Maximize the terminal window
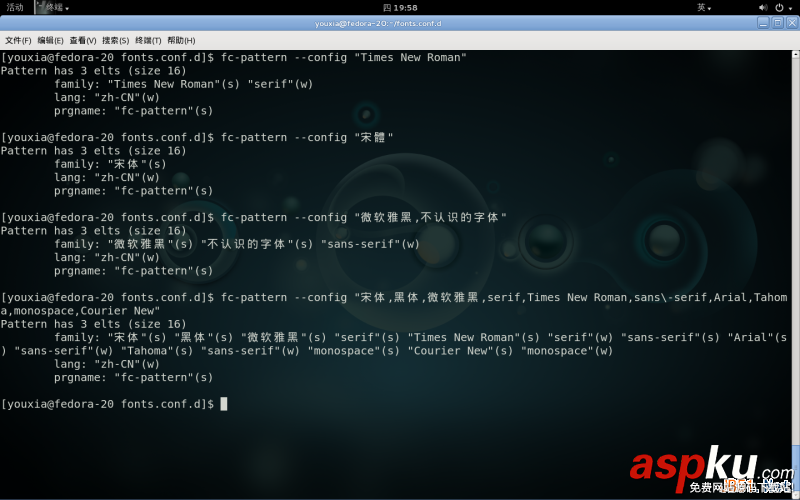800x500 pixels. click(x=778, y=23)
